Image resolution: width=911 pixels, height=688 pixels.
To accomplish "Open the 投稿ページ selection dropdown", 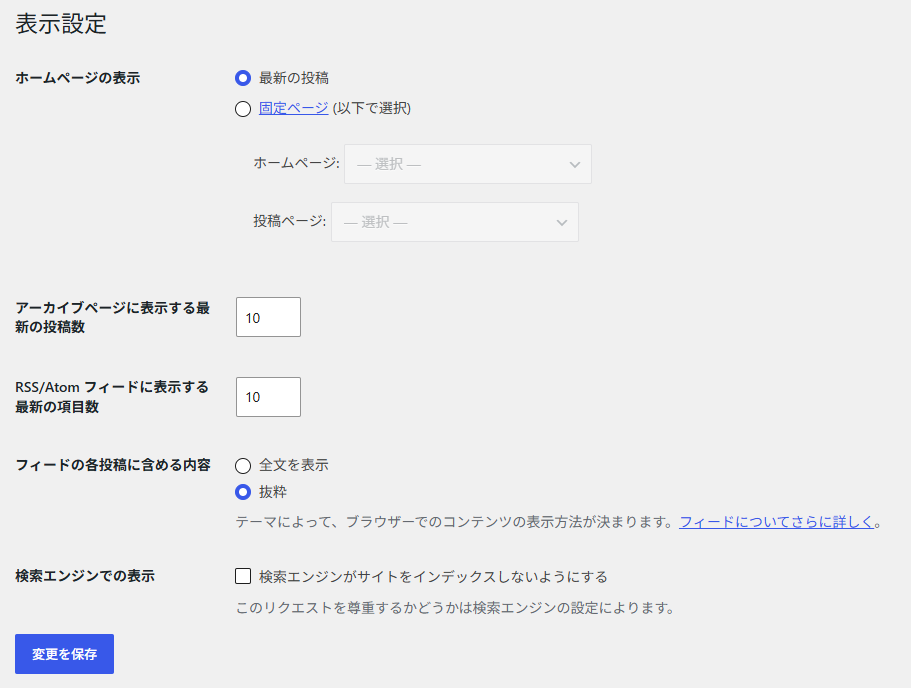I will point(455,222).
